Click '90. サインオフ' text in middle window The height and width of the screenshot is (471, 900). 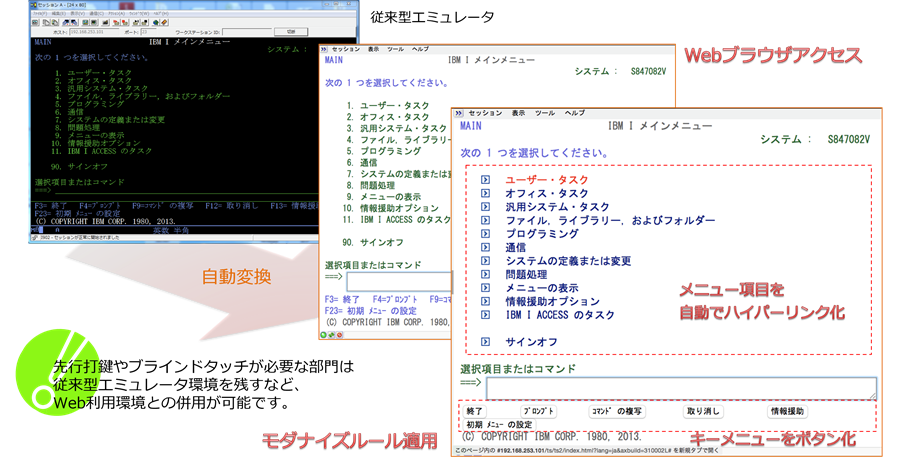pos(373,242)
